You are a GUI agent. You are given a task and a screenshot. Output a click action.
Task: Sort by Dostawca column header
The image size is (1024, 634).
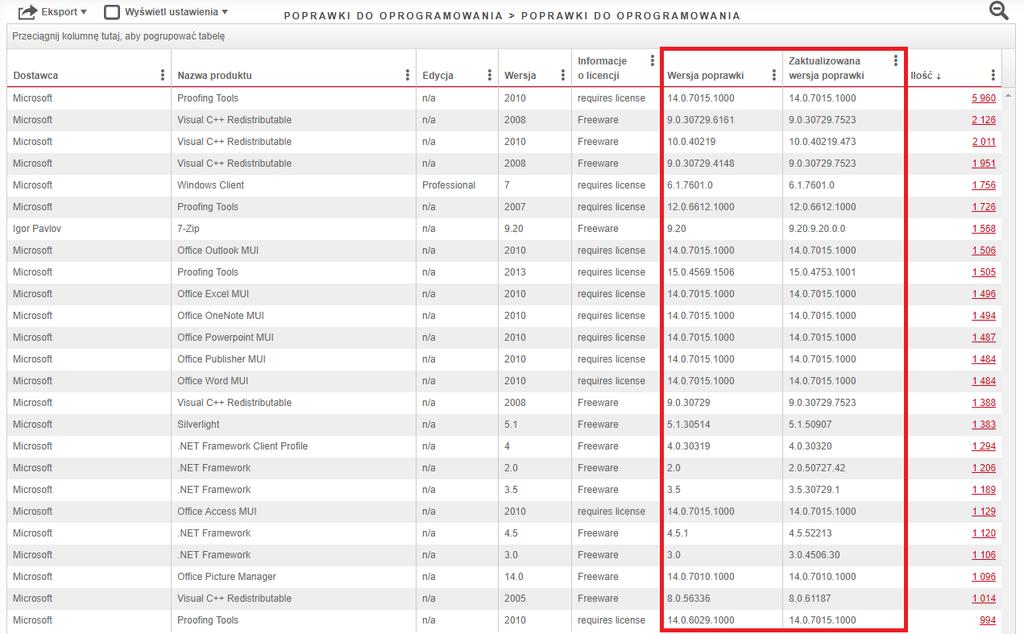point(35,76)
